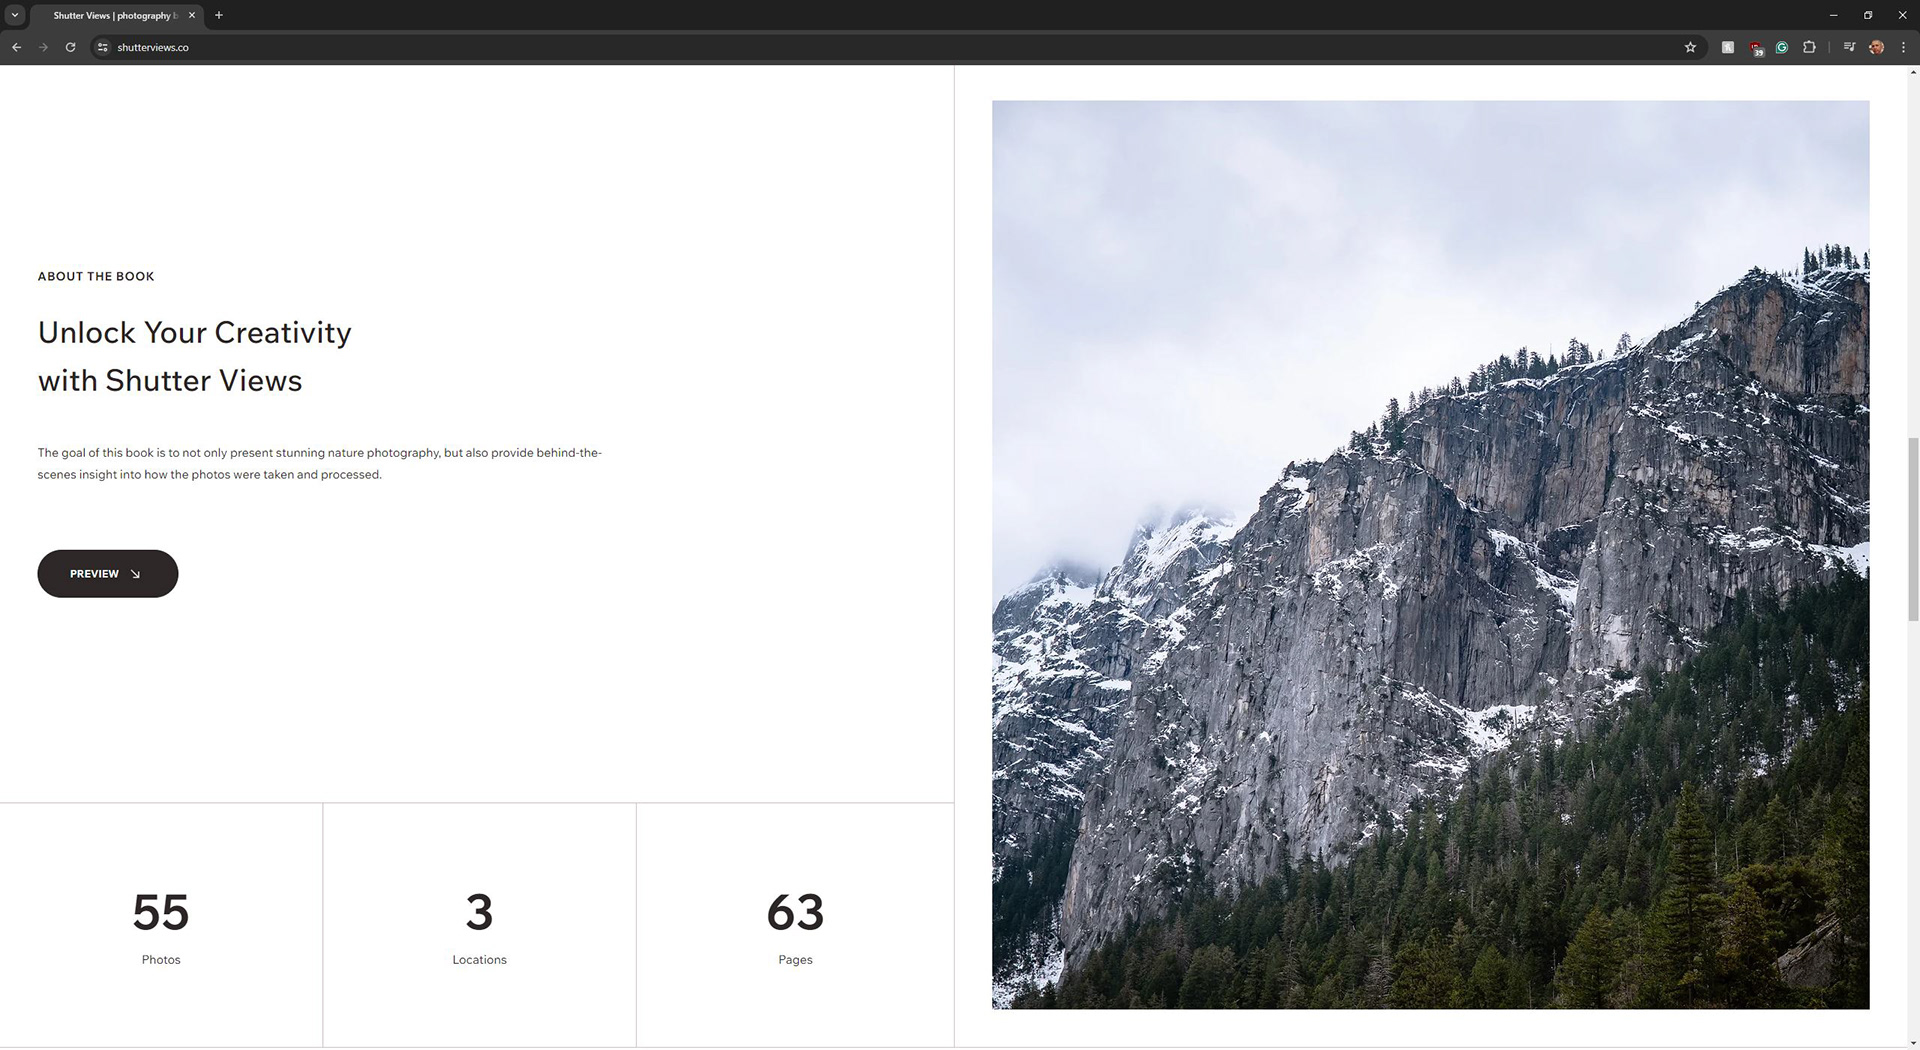Open the Chrome three-dot menu
1920x1050 pixels.
click(1903, 47)
